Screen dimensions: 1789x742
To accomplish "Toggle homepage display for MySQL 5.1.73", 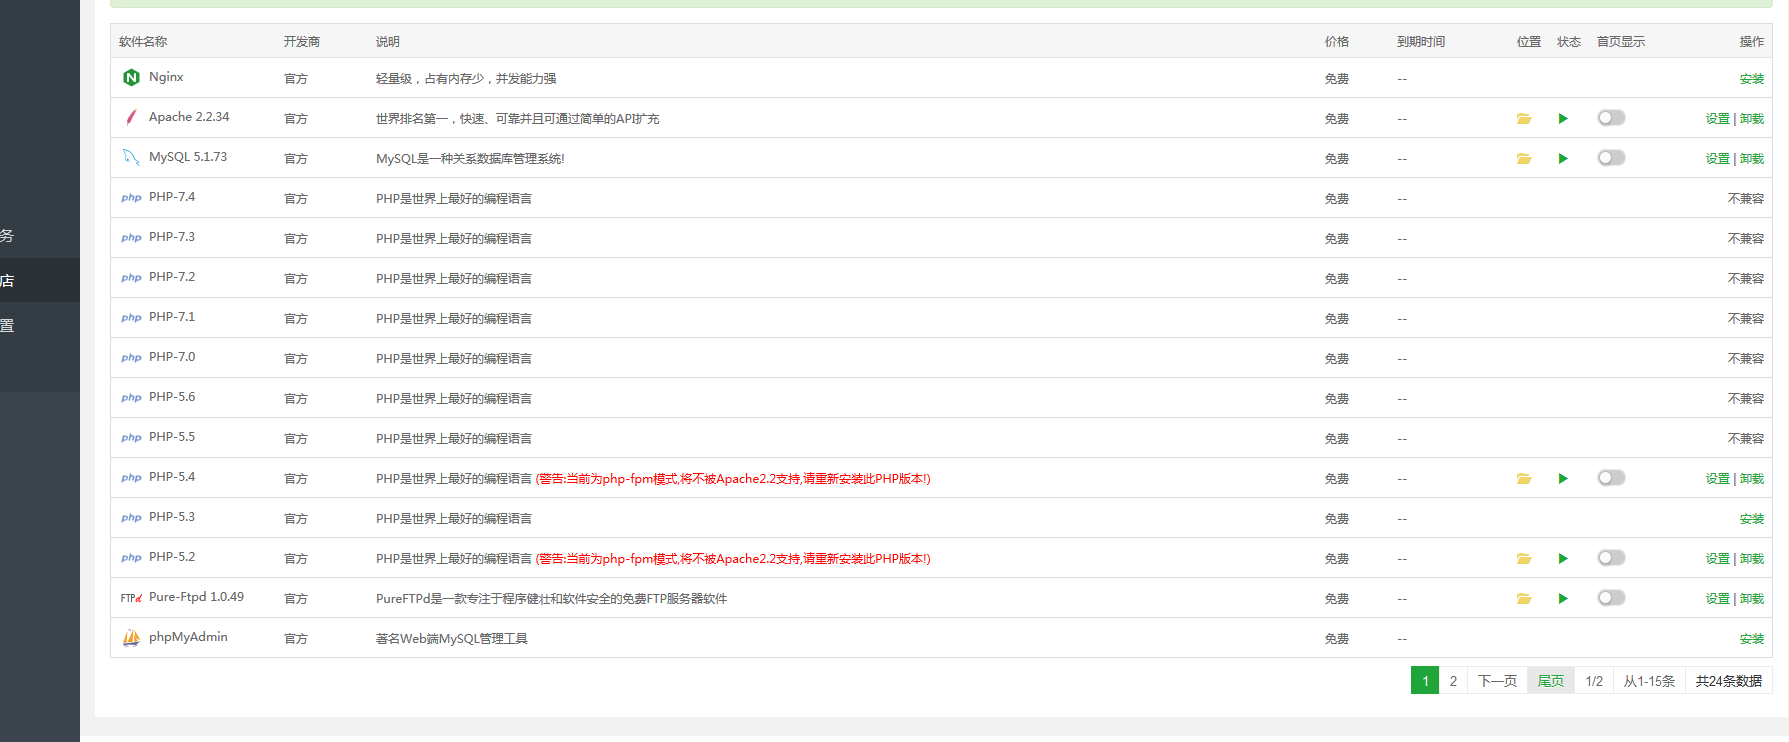I will point(1611,158).
